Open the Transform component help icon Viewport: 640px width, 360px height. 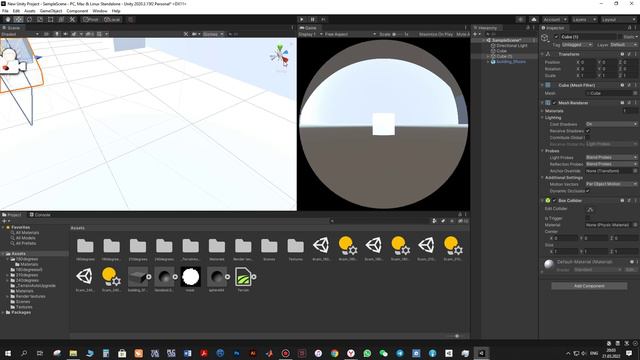tap(622, 54)
